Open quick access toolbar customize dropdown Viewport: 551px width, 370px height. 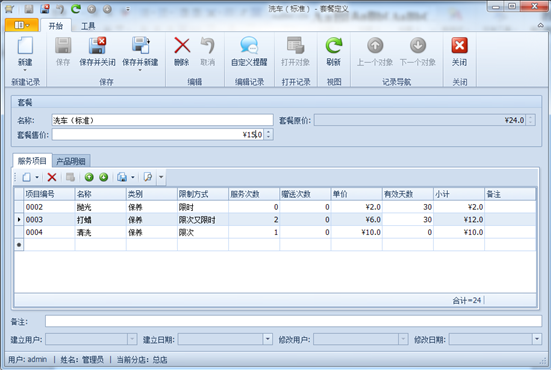(127, 9)
